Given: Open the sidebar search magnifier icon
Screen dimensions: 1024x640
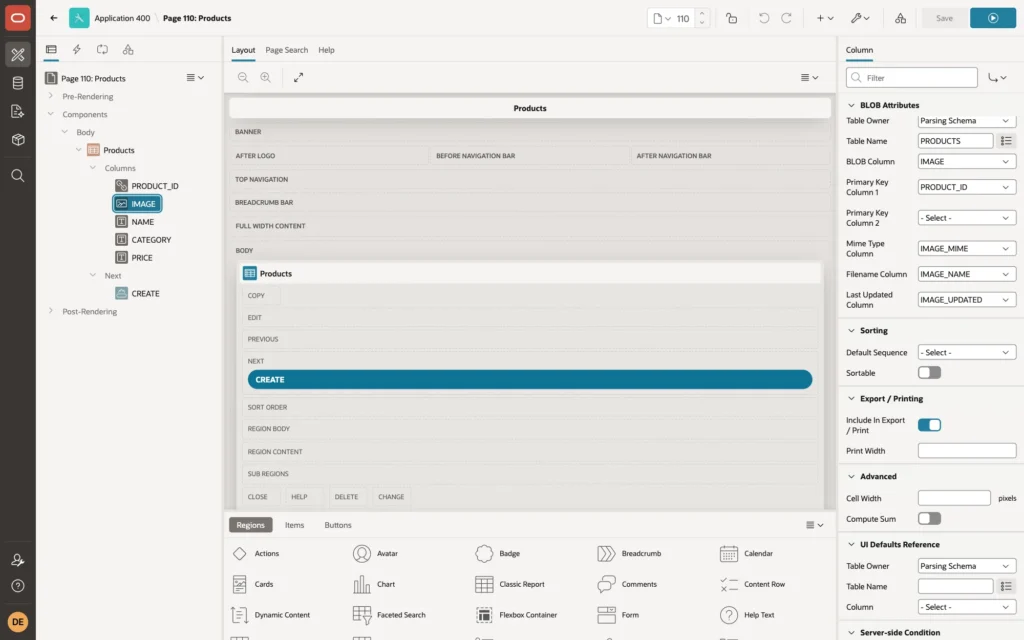Looking at the screenshot, I should point(18,176).
